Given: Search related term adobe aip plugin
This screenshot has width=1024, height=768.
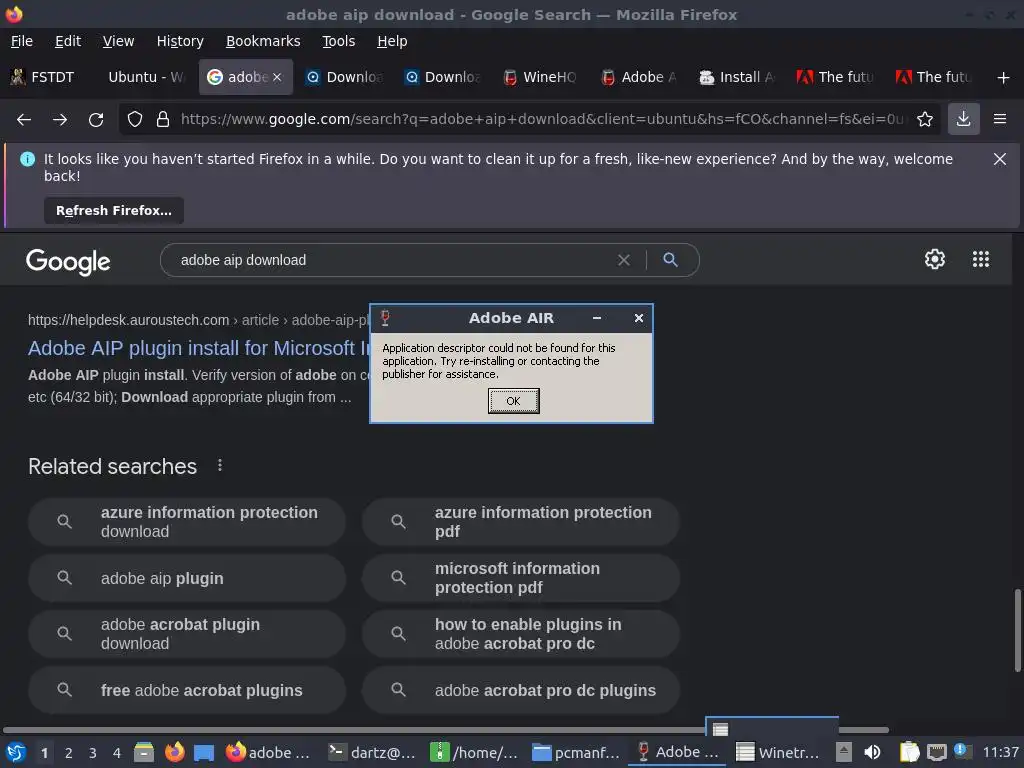Looking at the screenshot, I should click(x=186, y=578).
